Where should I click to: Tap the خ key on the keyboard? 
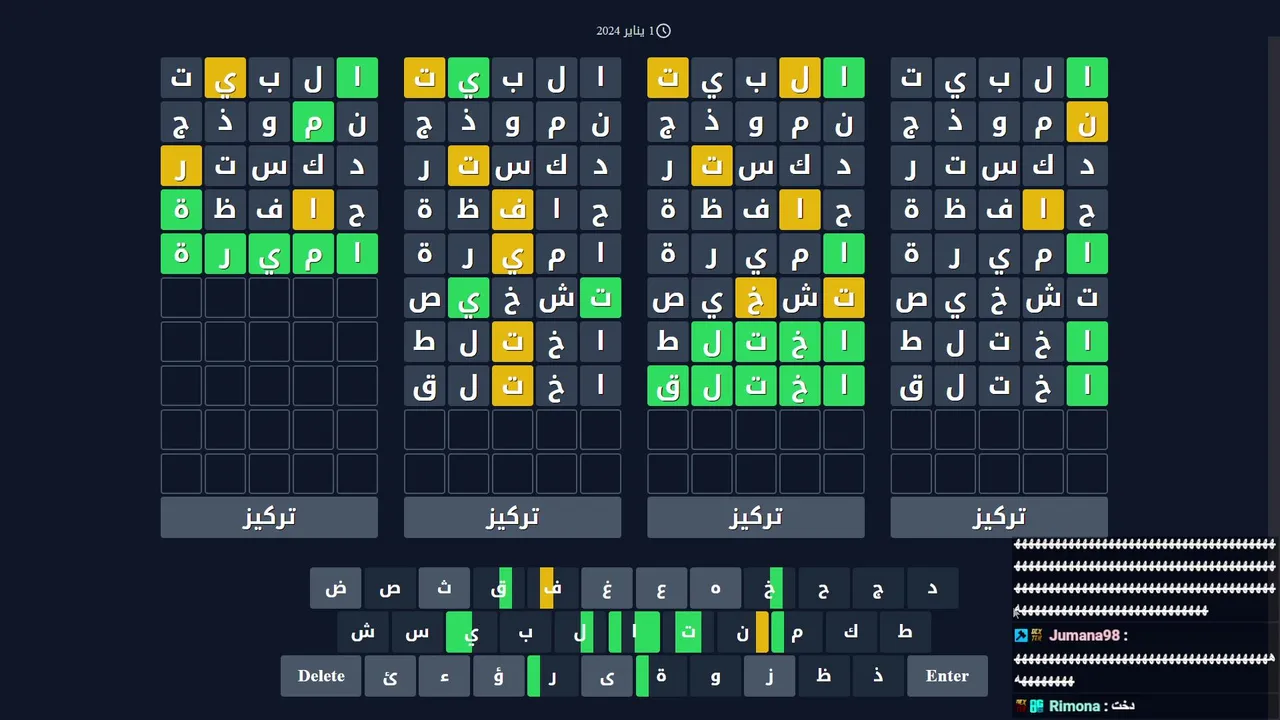[769, 588]
